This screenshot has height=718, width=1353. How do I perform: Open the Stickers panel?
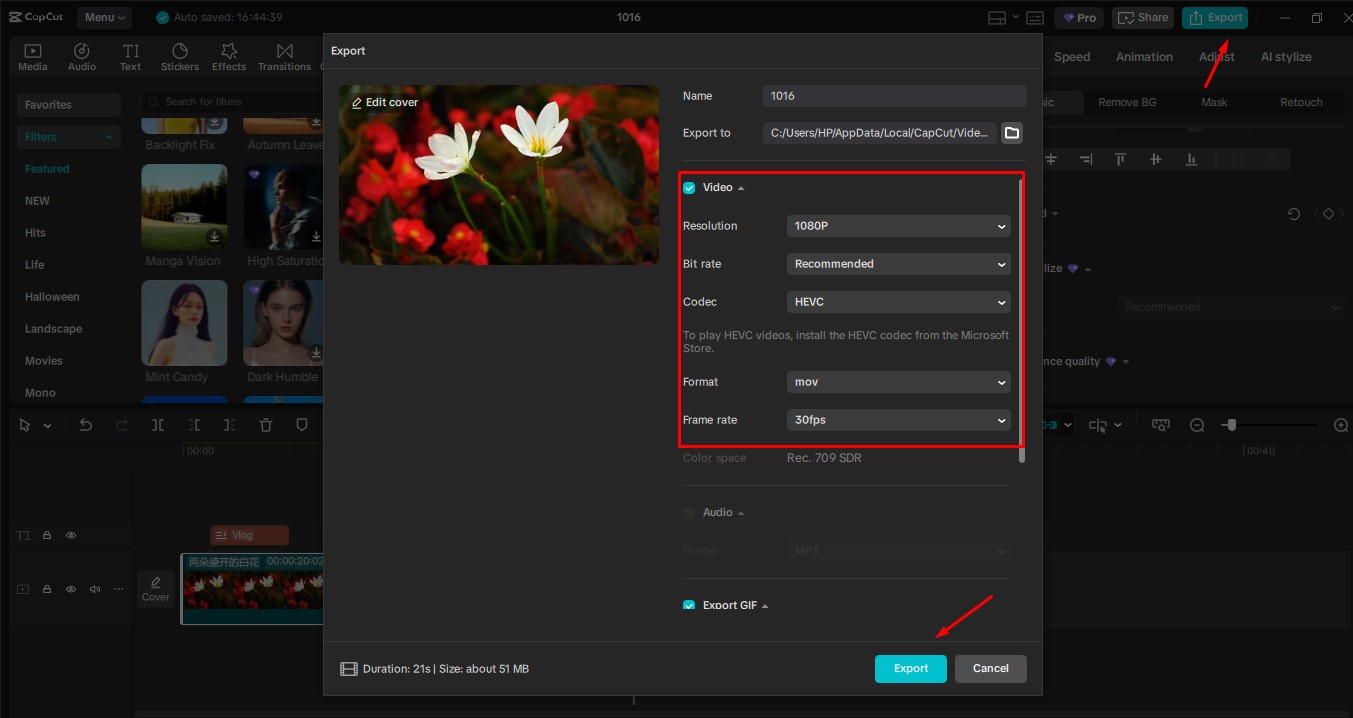tap(180, 56)
